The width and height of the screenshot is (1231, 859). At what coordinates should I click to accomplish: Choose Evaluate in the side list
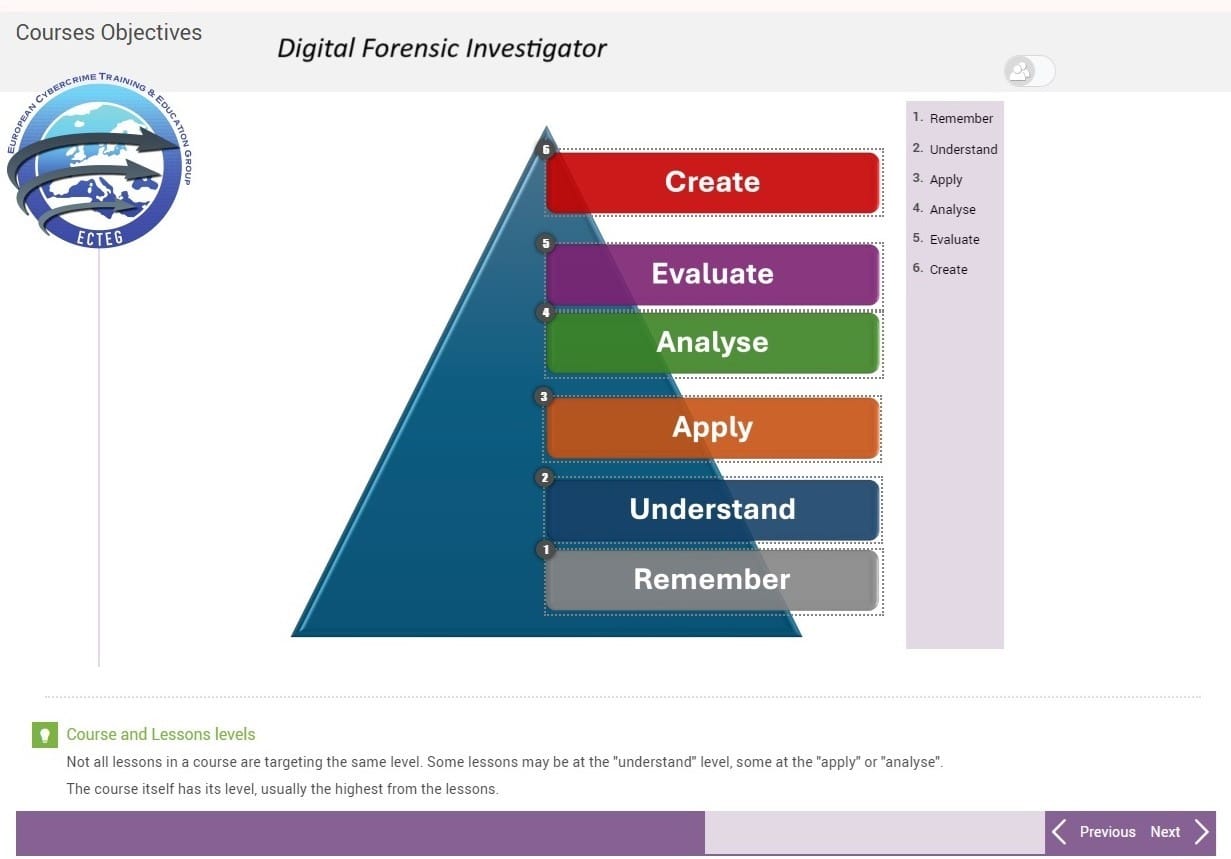point(954,239)
